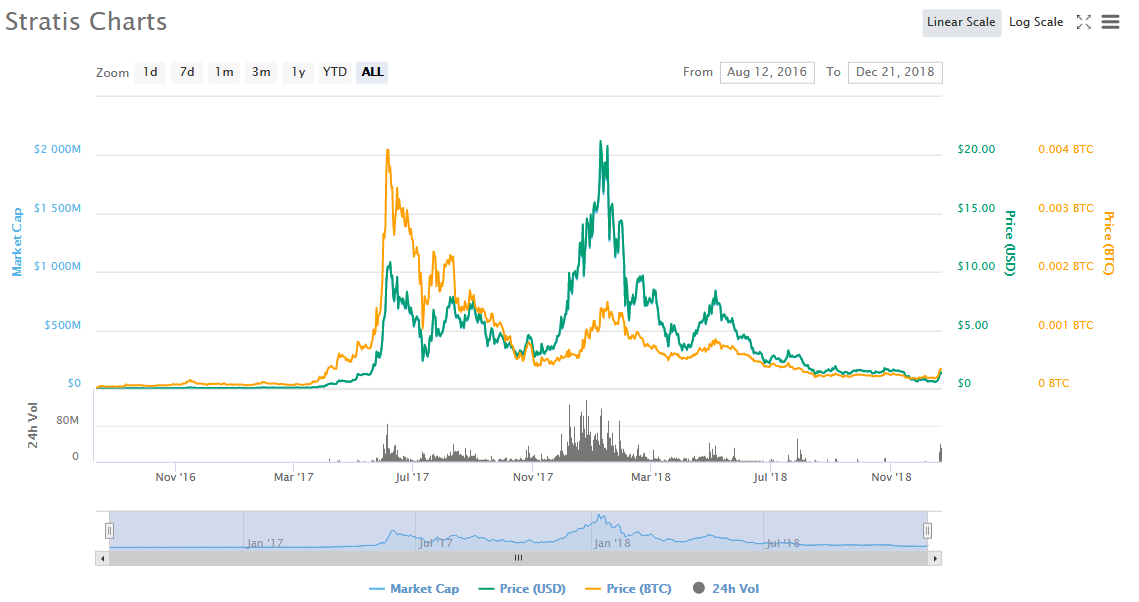Screen dimensions: 1139x602
Task: Click the 0.001 BTC axis label
Action: click(x=1066, y=325)
